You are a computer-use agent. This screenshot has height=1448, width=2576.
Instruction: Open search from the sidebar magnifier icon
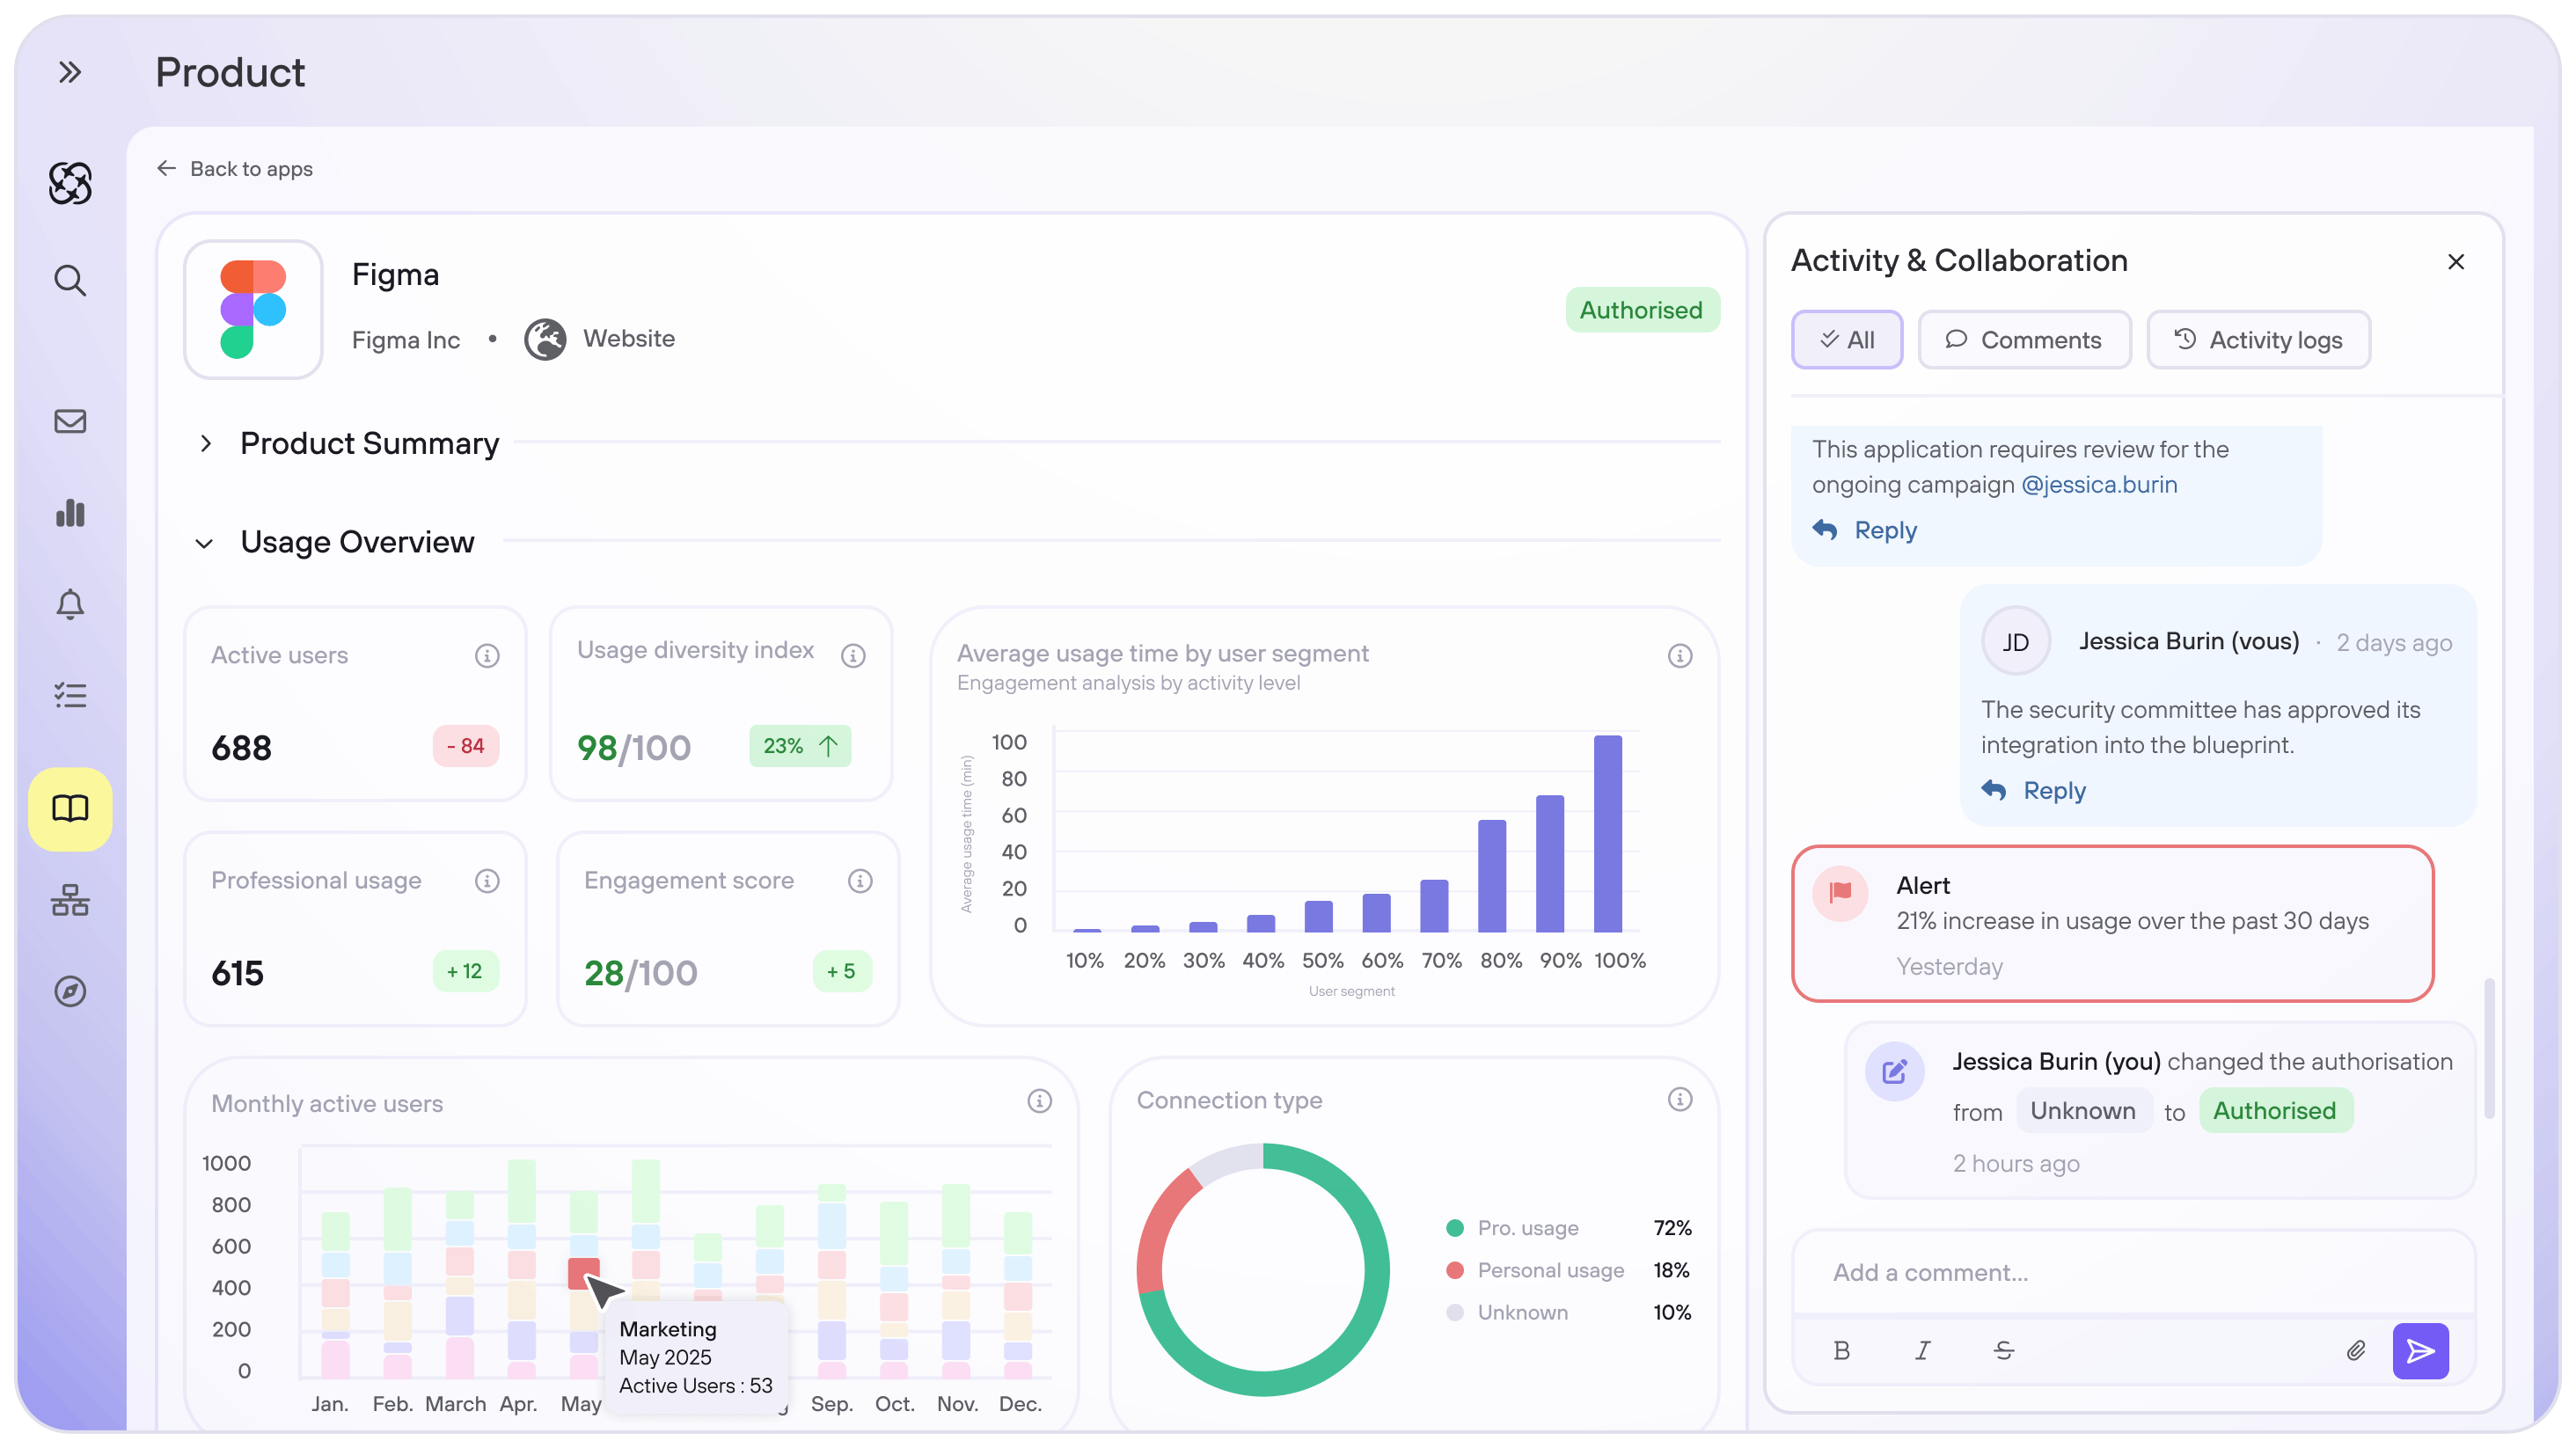tap(69, 280)
